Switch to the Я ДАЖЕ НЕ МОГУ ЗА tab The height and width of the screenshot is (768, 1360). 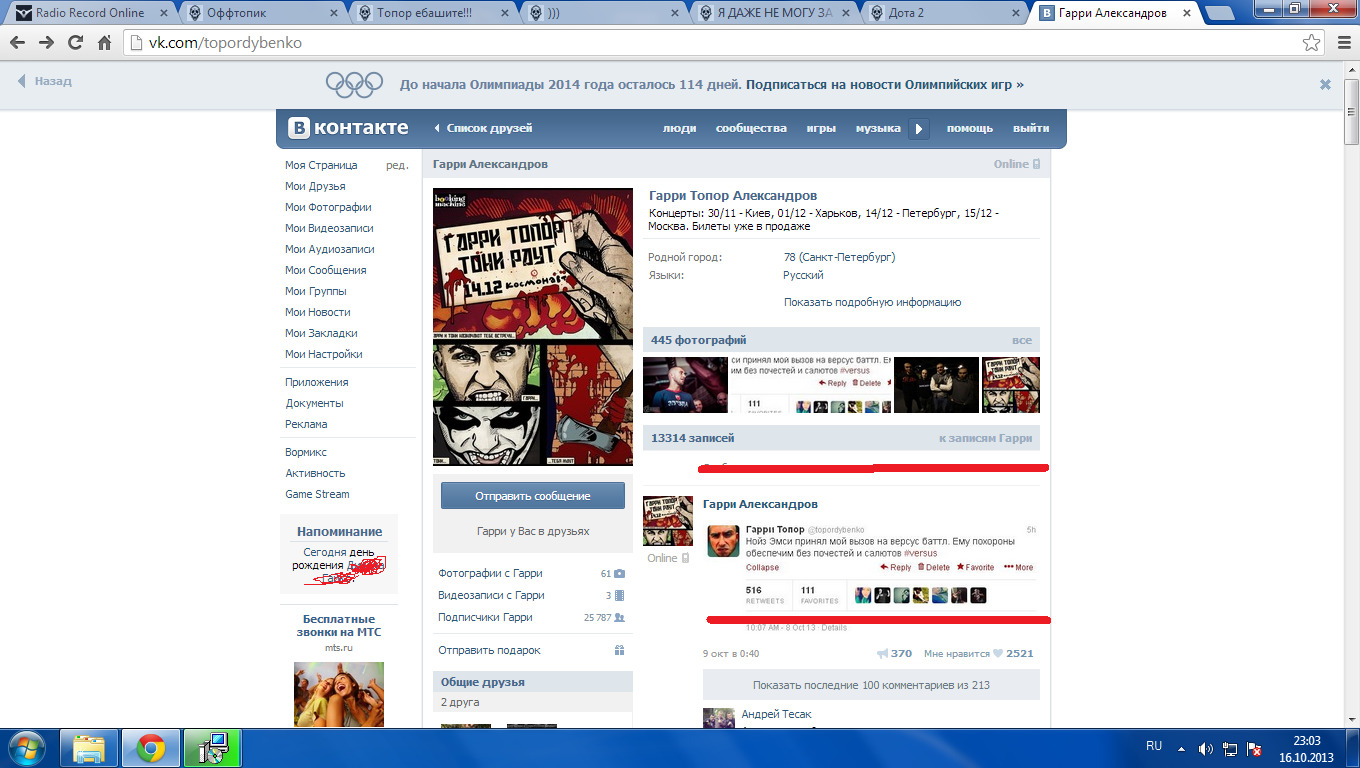point(776,13)
